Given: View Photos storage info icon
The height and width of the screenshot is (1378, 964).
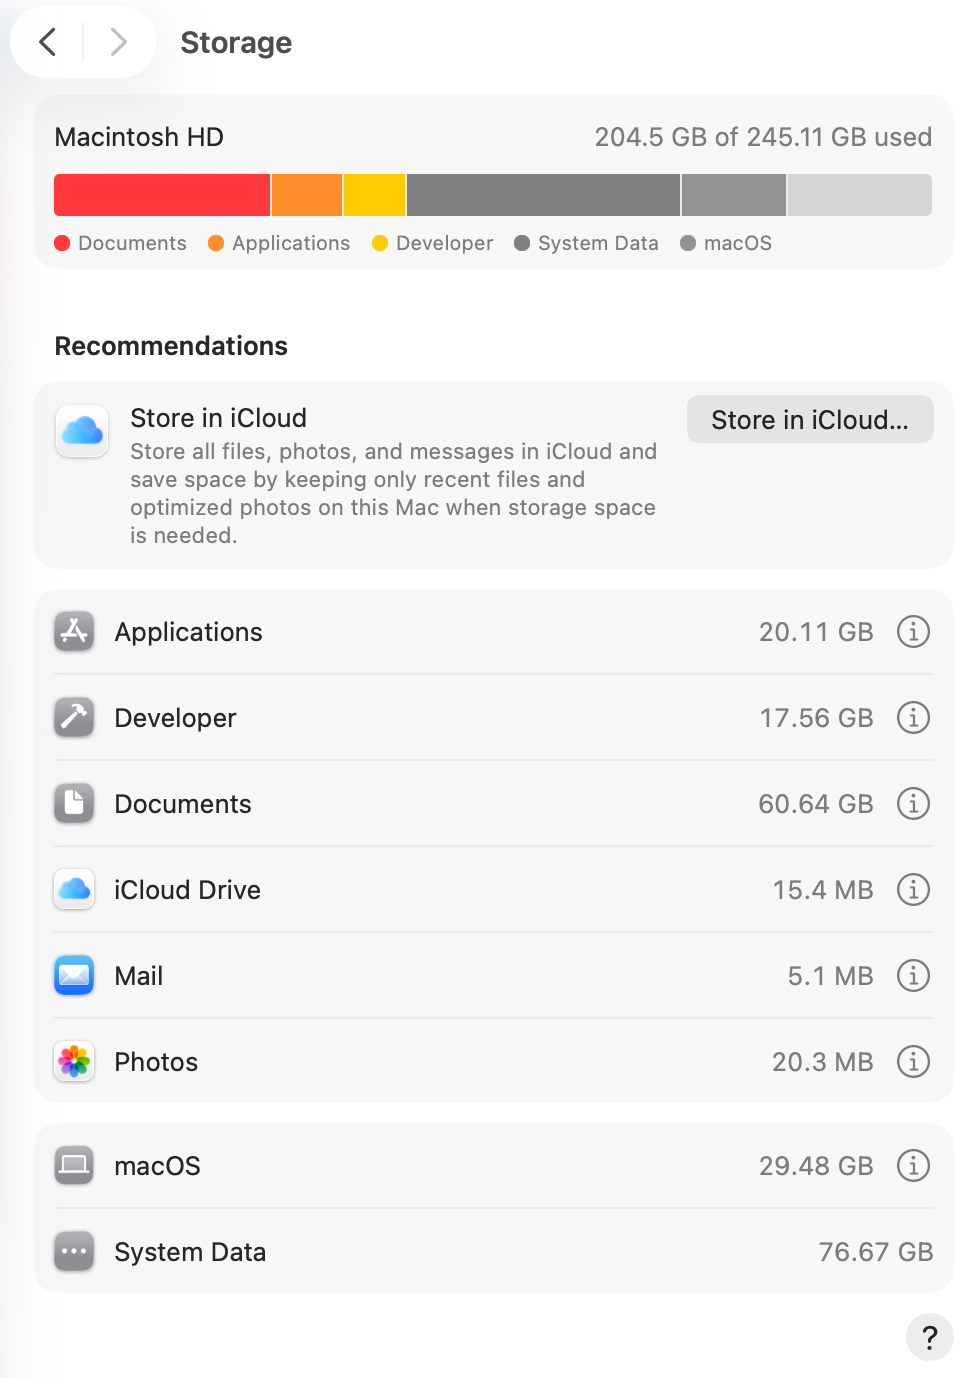Looking at the screenshot, I should click(x=913, y=1061).
